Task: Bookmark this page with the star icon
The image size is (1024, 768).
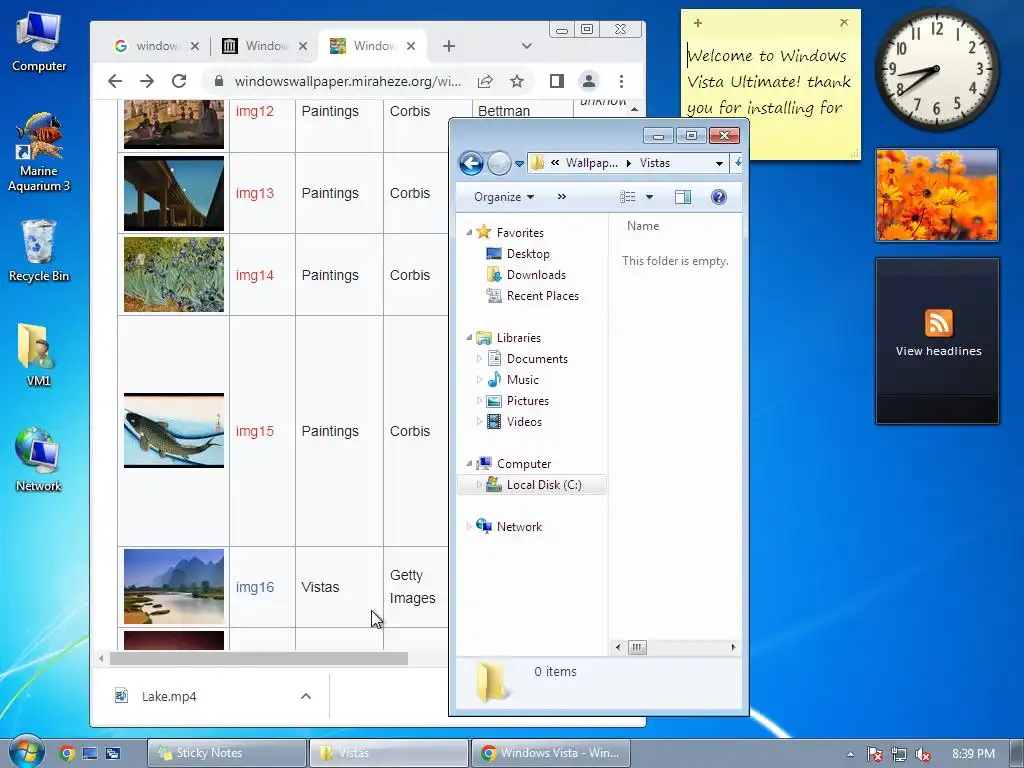Action: click(517, 81)
